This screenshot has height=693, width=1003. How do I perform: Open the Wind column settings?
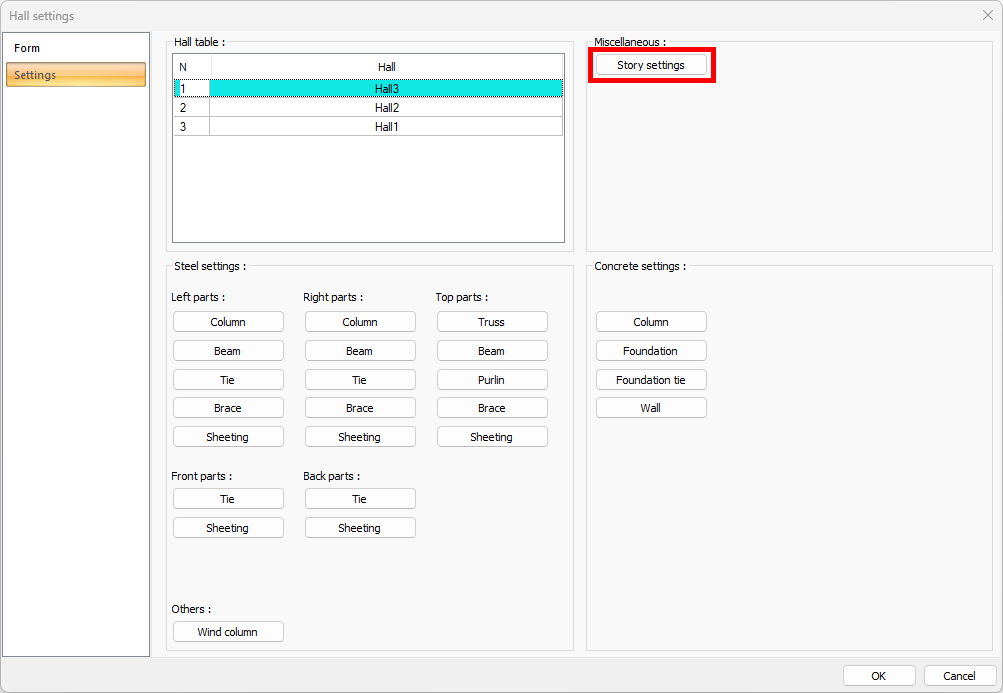[228, 632]
